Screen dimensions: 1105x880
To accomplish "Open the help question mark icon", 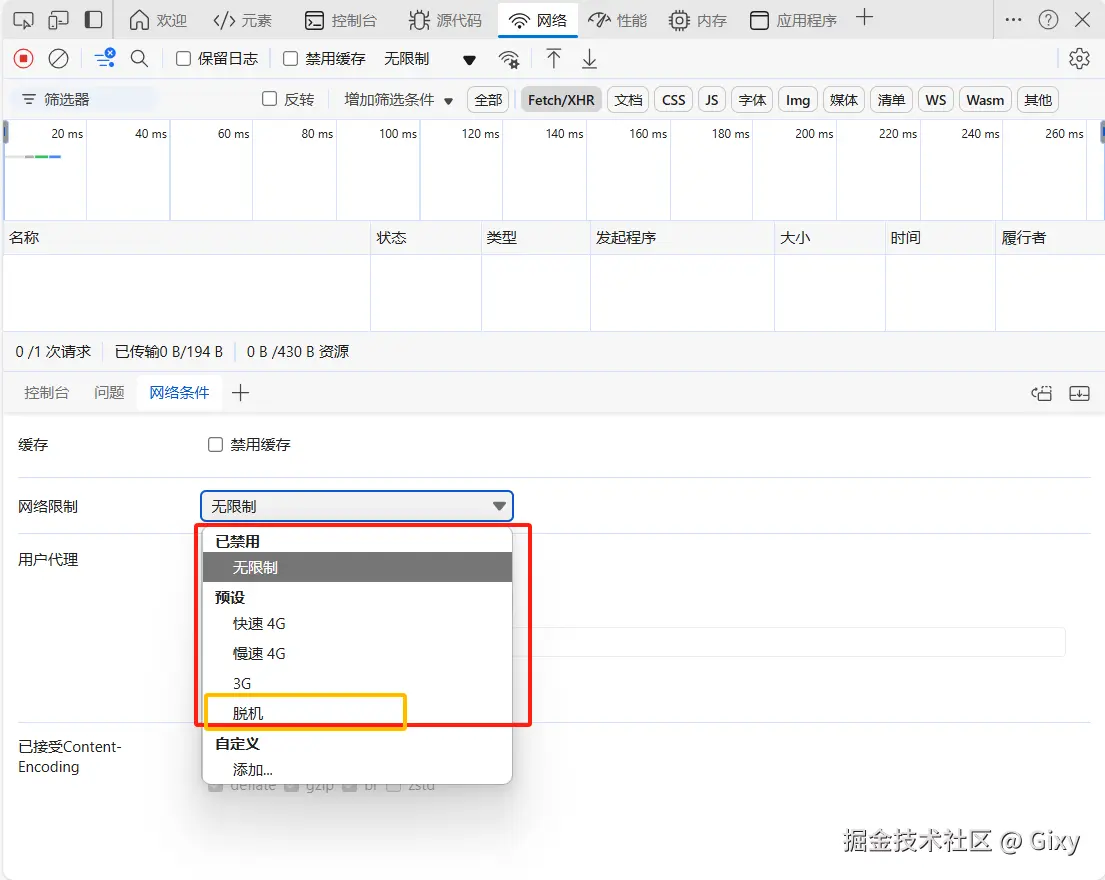I will 1049,20.
